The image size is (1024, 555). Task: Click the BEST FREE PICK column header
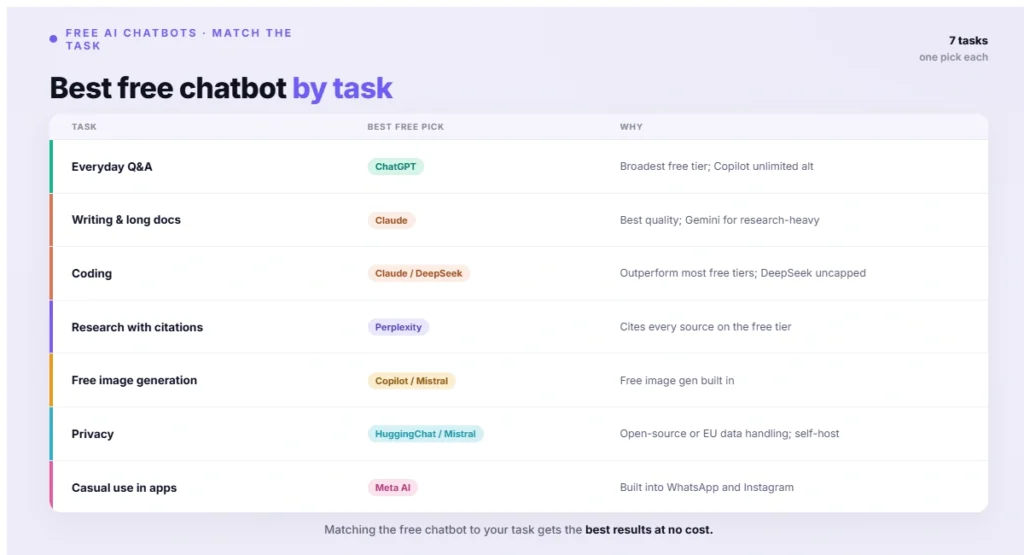406,127
